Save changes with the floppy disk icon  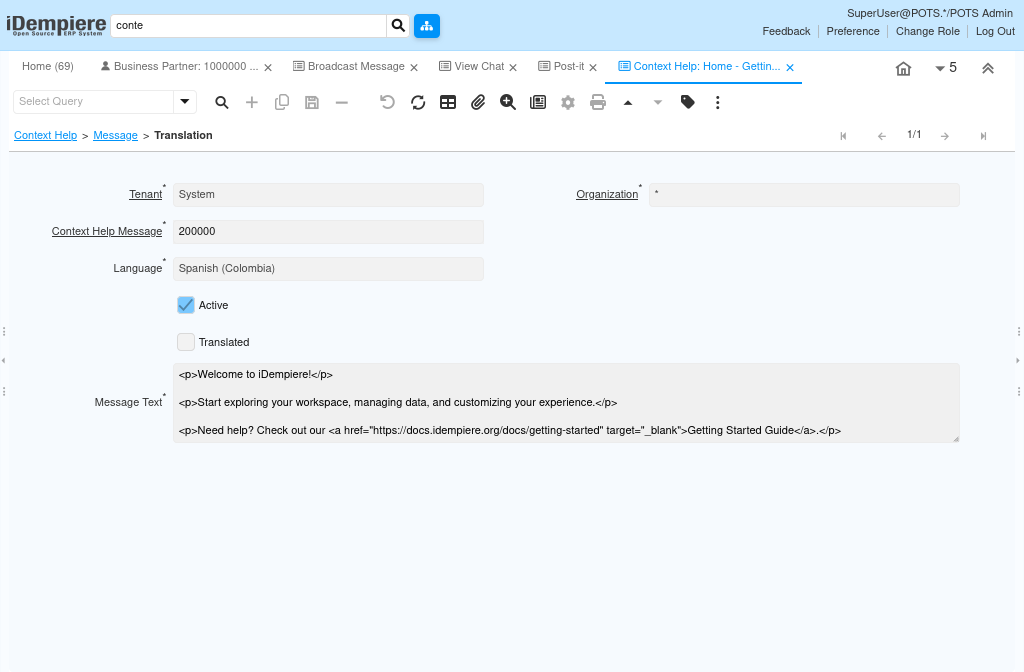point(312,103)
